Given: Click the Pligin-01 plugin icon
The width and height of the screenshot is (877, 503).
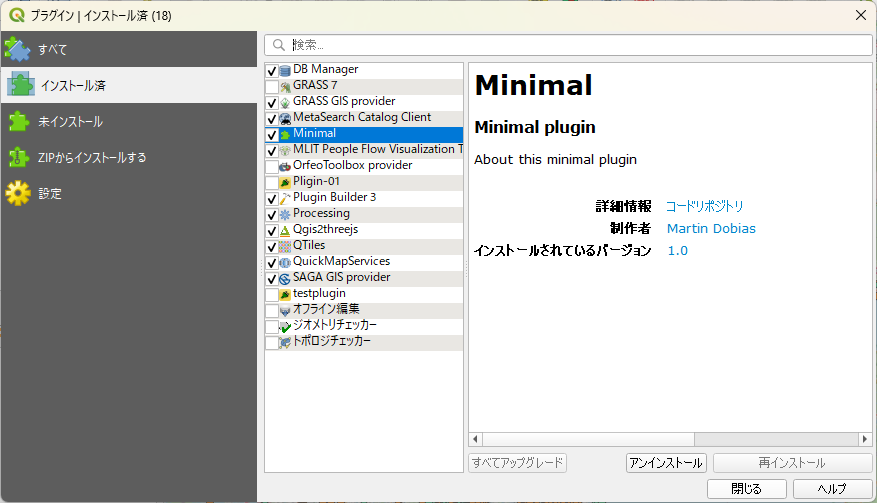Looking at the screenshot, I should click(x=285, y=183).
